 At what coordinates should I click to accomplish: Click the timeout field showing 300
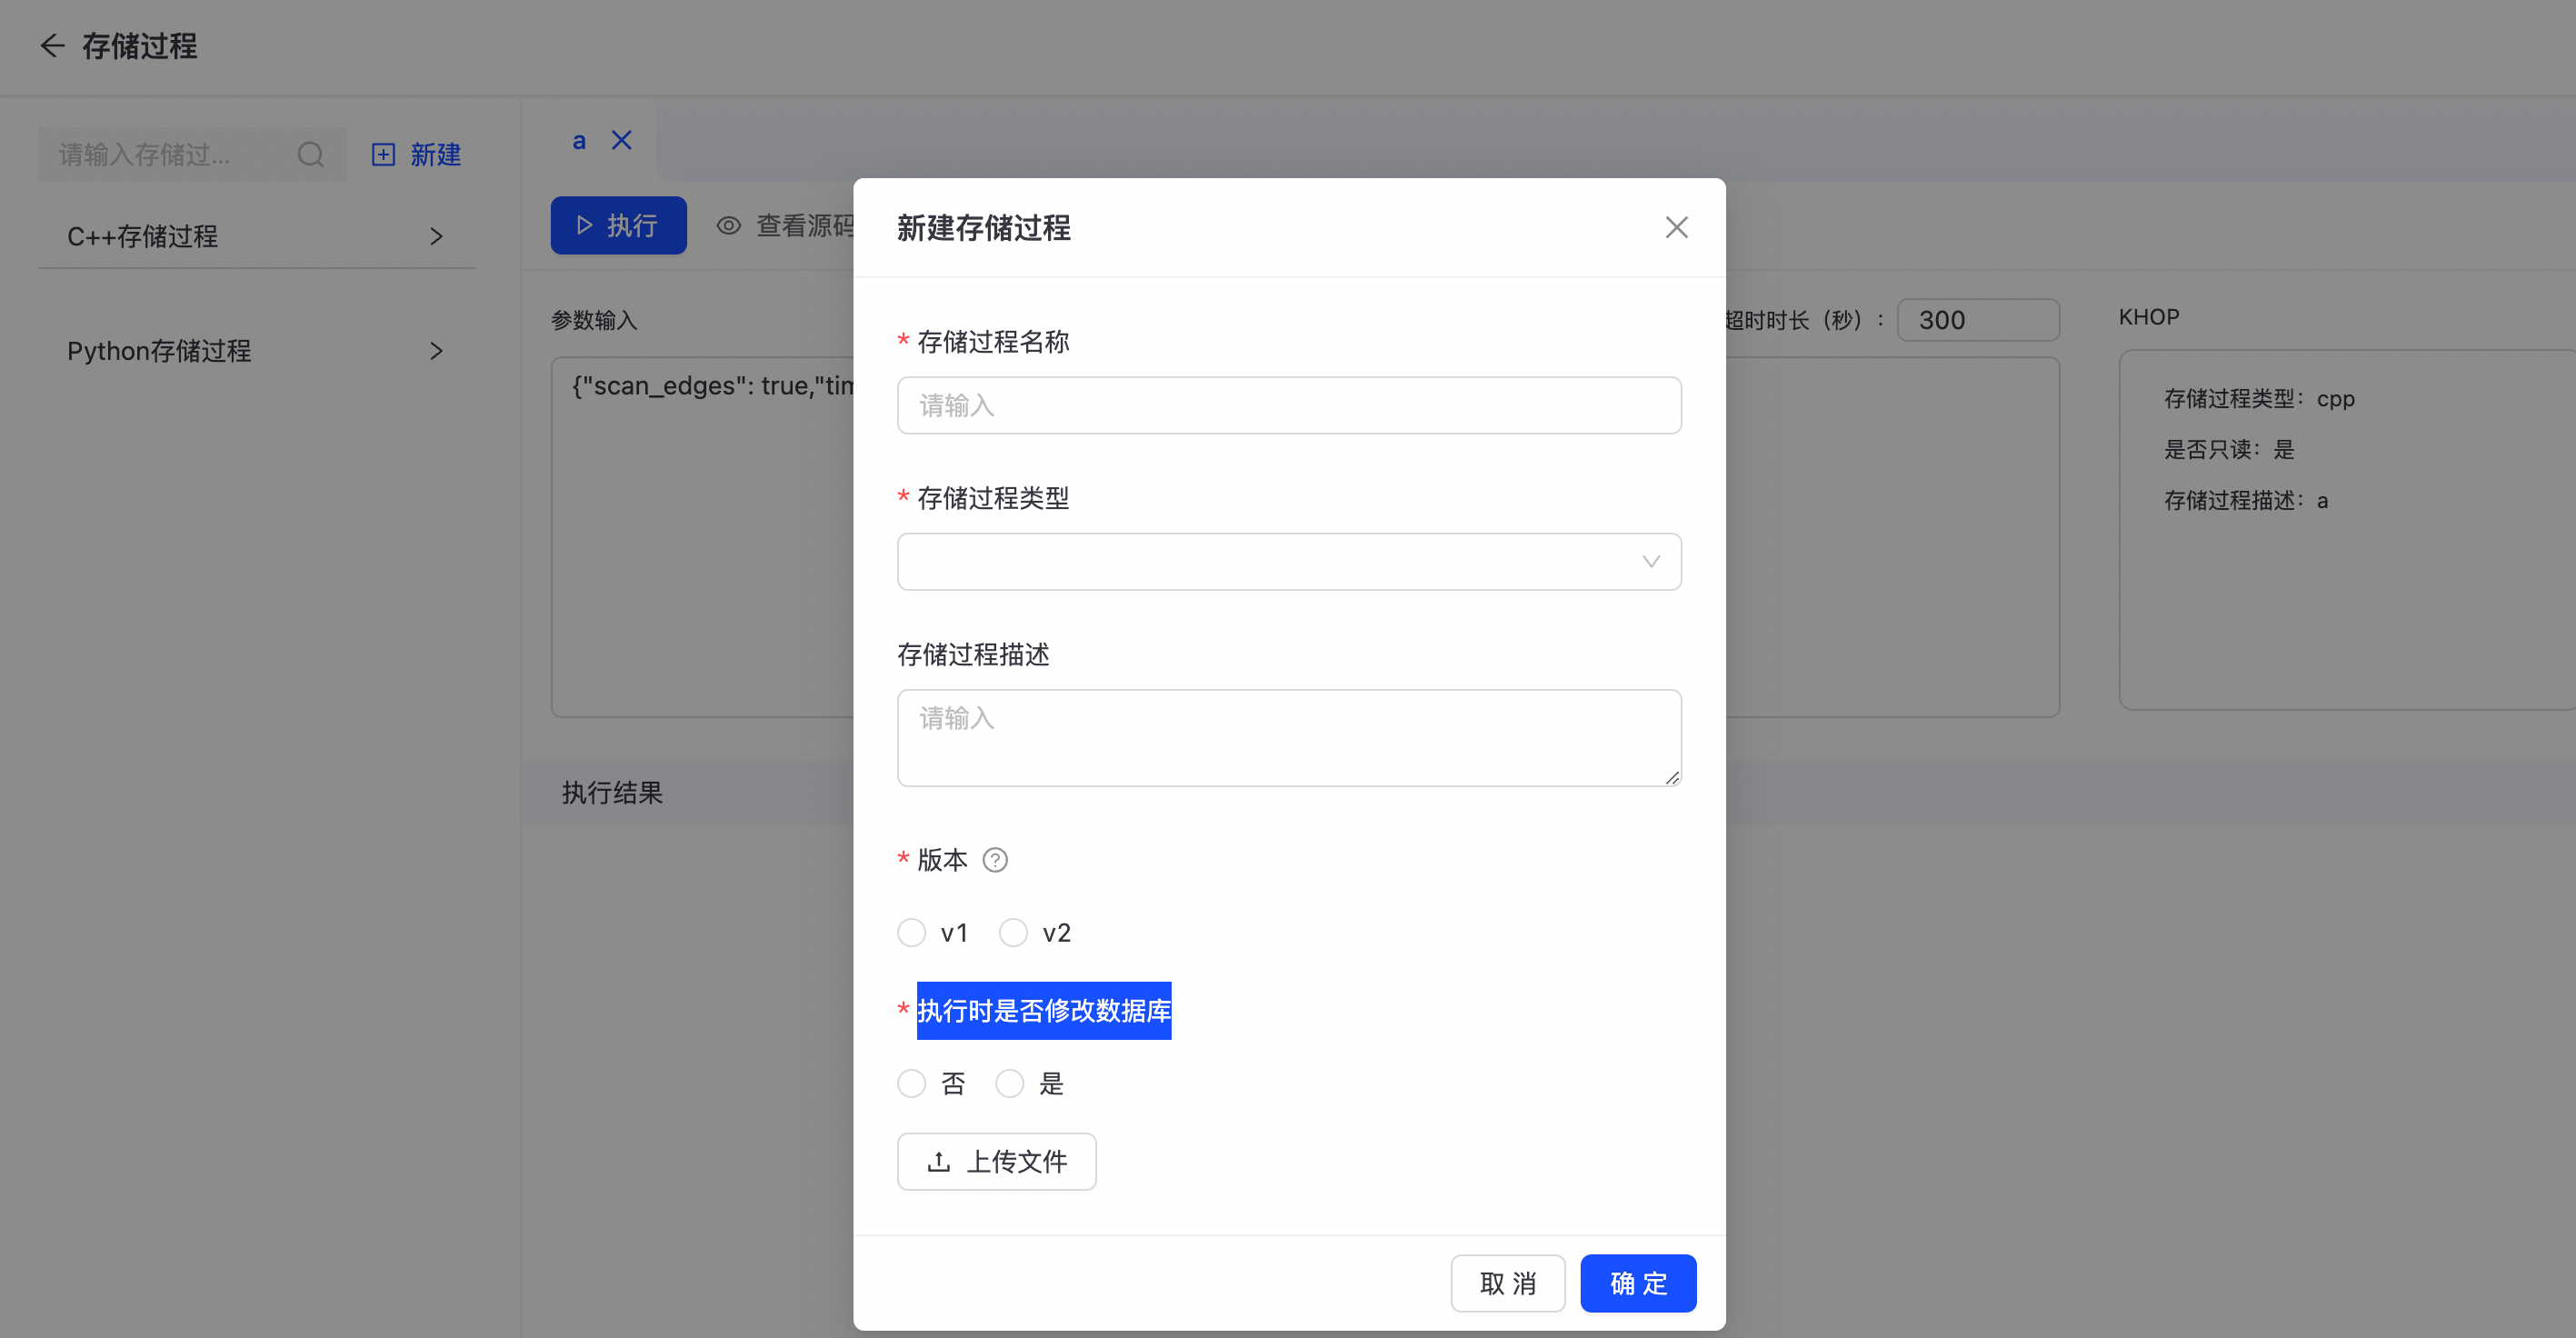pyautogui.click(x=1977, y=320)
